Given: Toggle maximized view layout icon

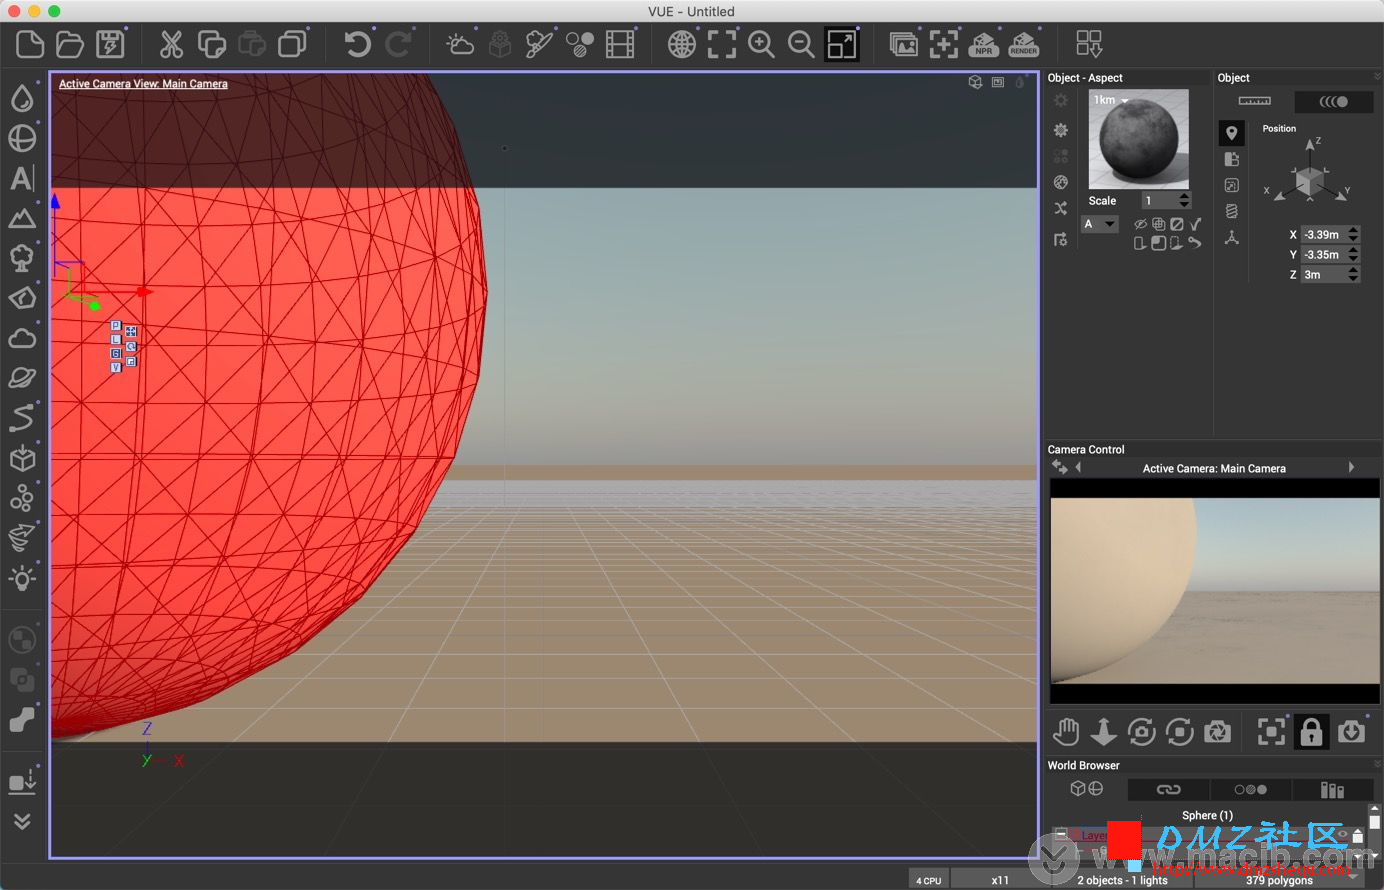Looking at the screenshot, I should (842, 44).
